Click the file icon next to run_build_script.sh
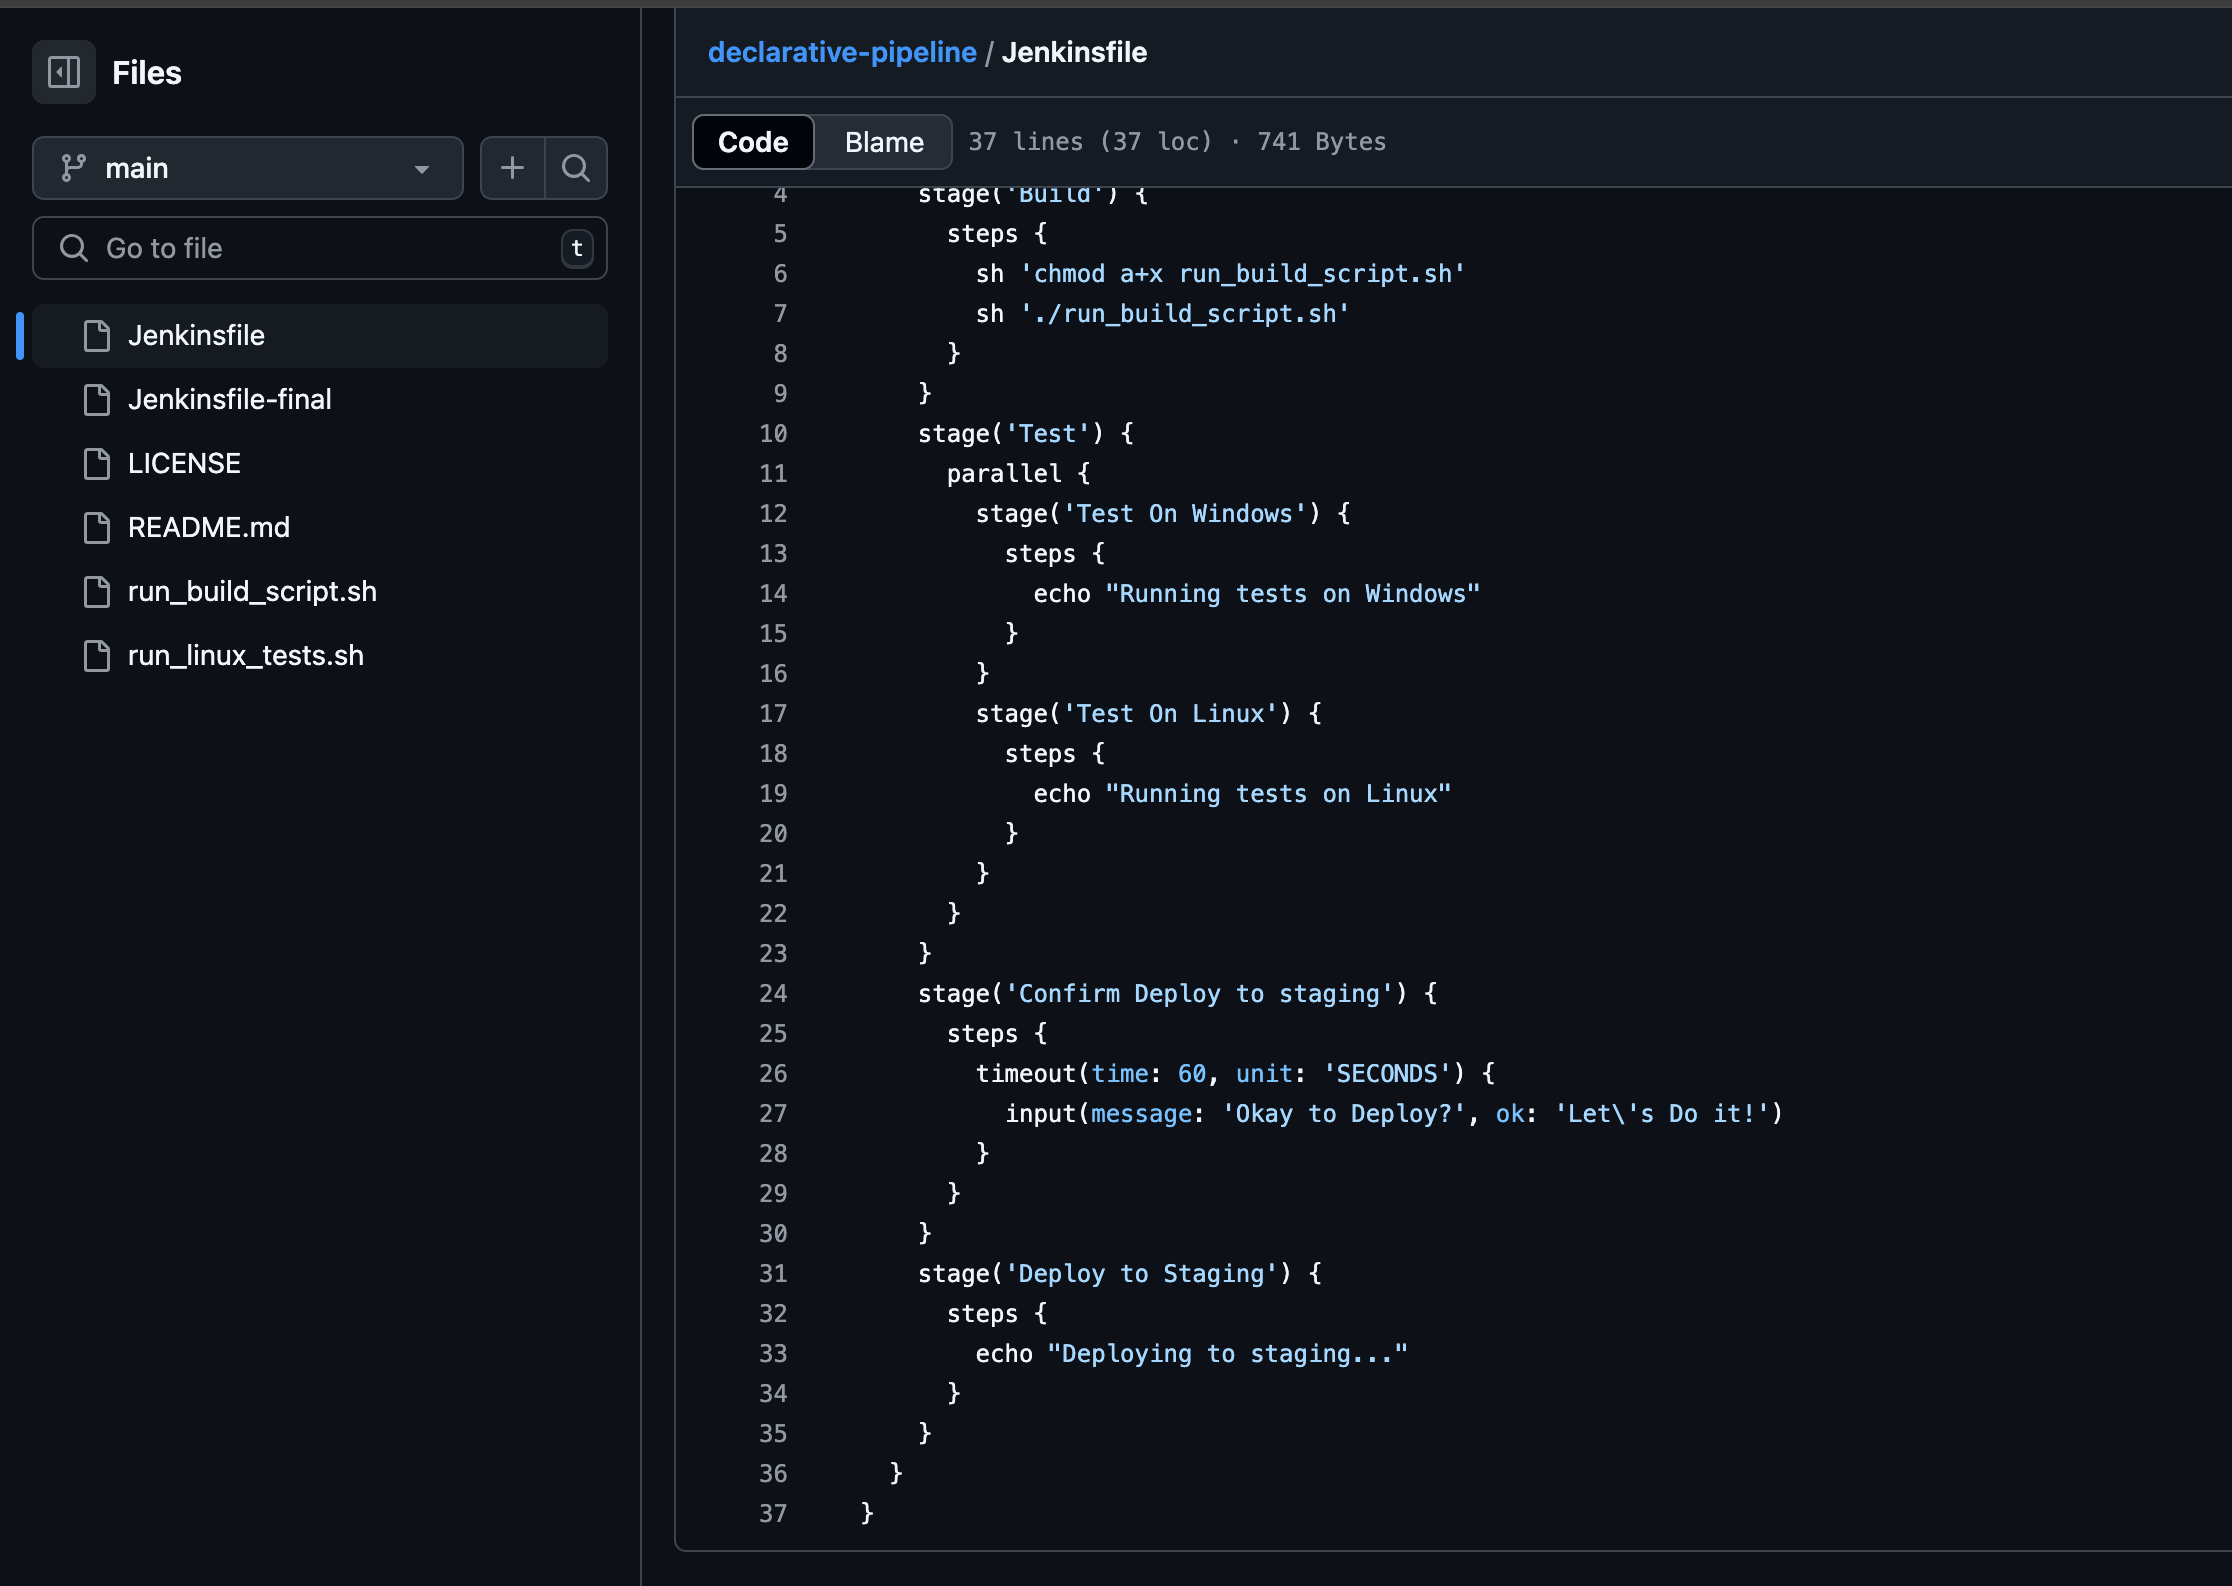This screenshot has width=2232, height=1586. tap(97, 592)
